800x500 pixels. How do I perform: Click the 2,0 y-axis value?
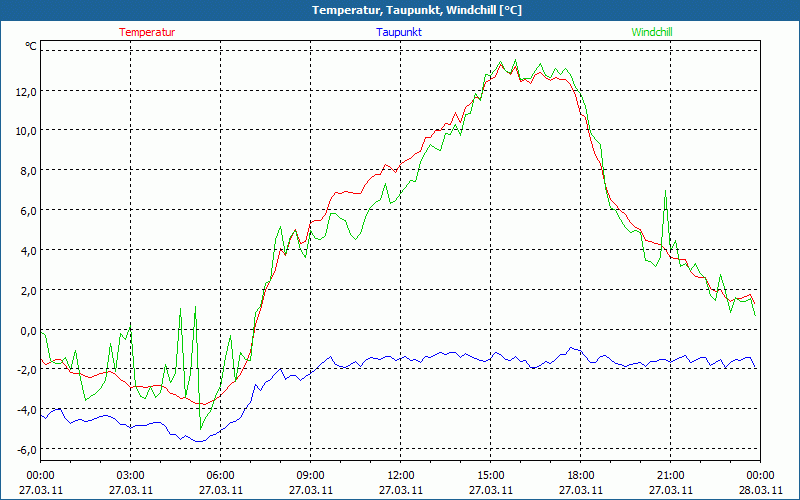point(28,290)
